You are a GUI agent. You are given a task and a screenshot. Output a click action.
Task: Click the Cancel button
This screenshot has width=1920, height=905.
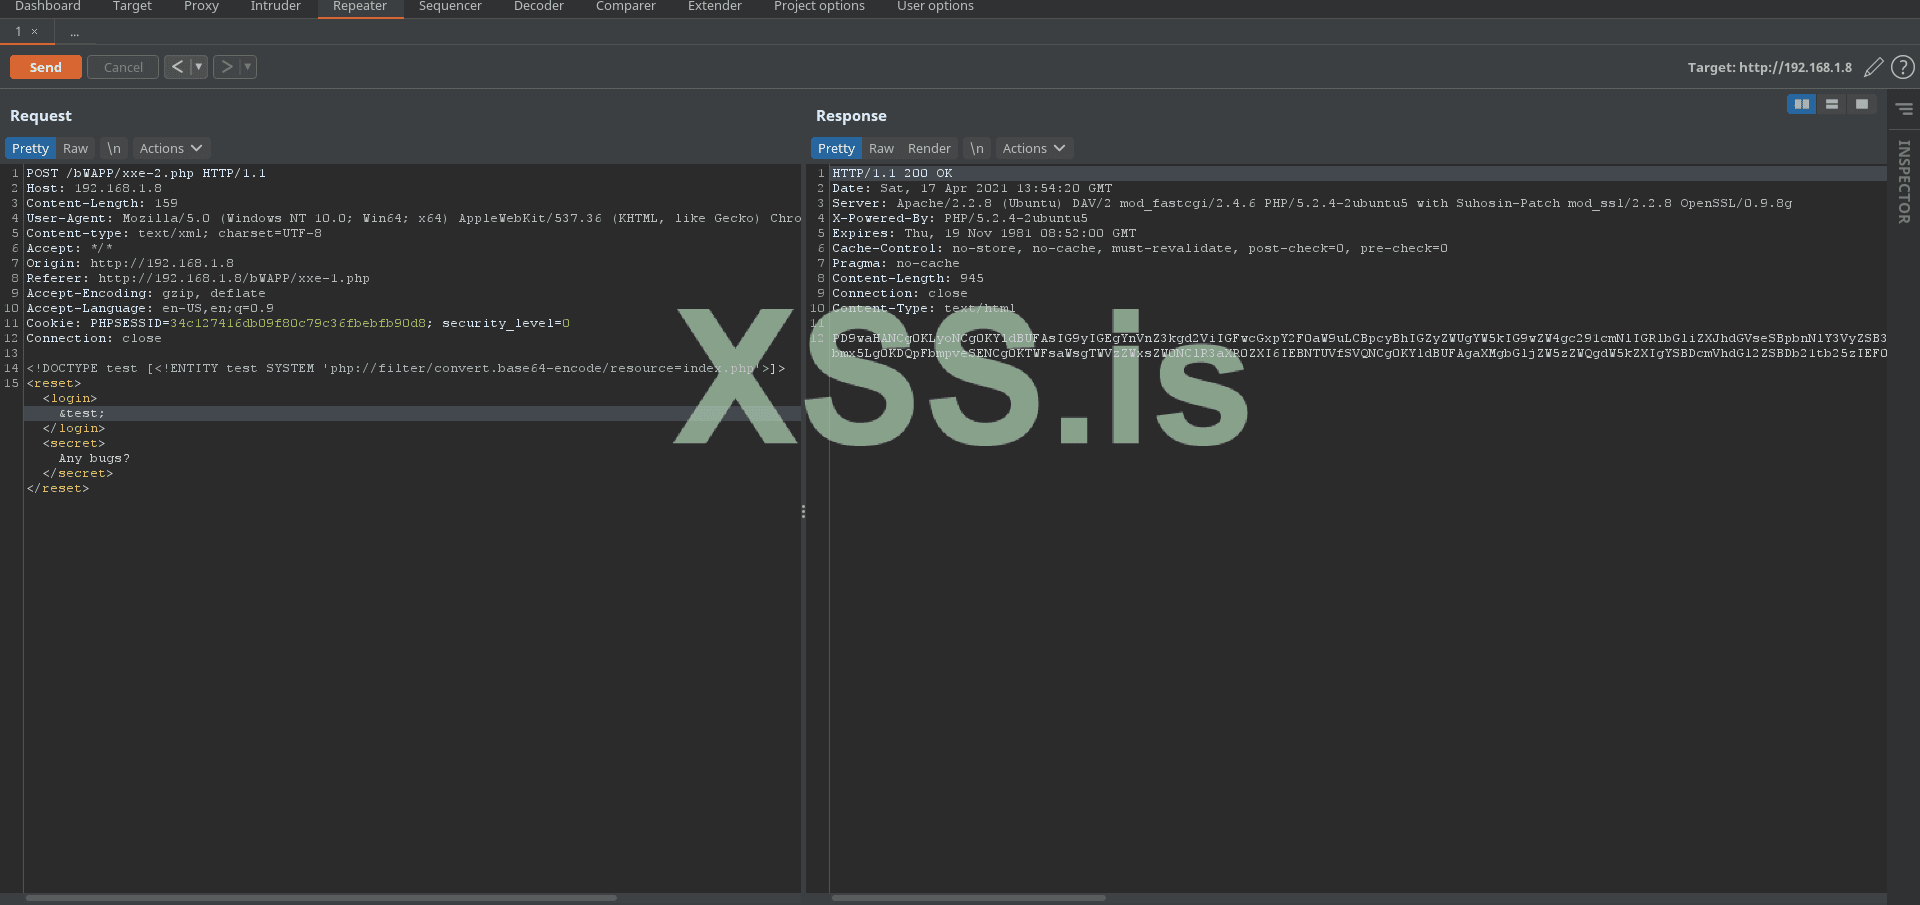pos(123,67)
